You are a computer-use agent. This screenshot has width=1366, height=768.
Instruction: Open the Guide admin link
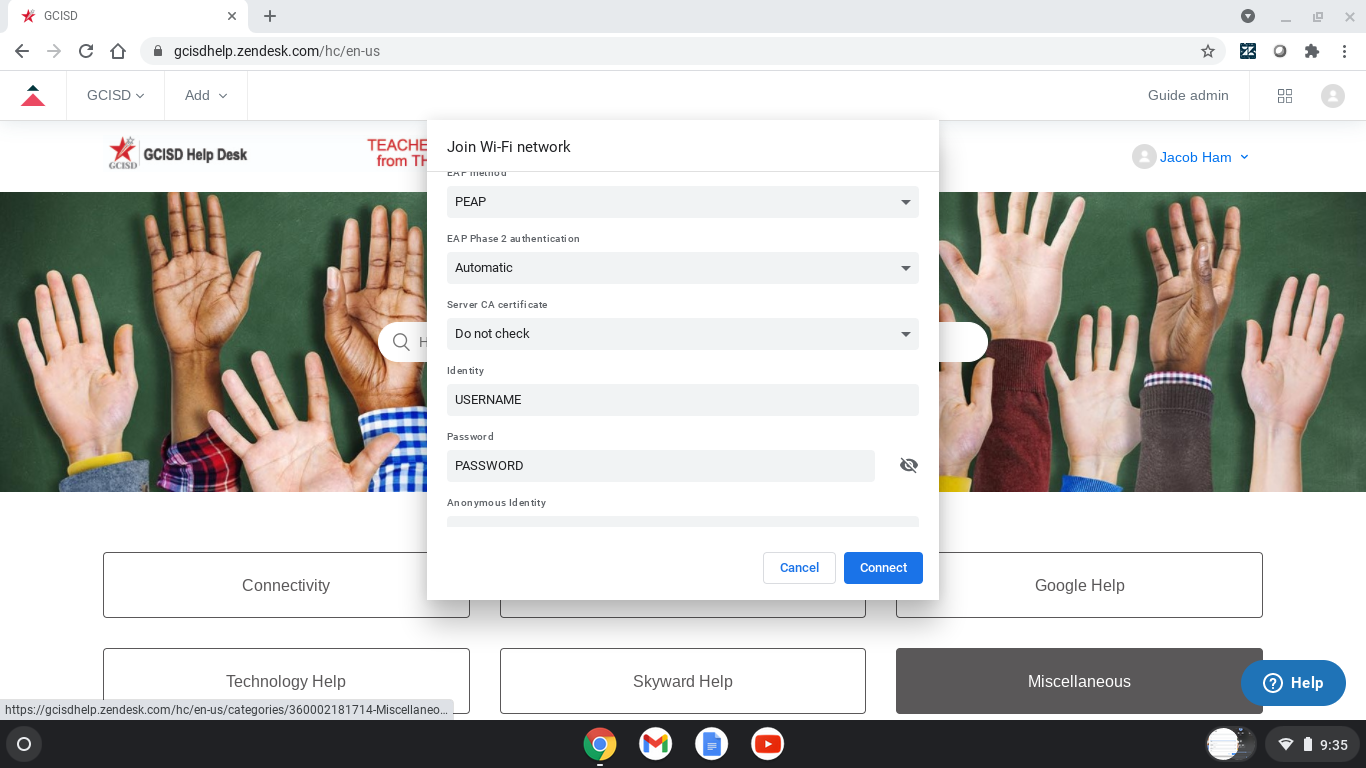(1188, 96)
